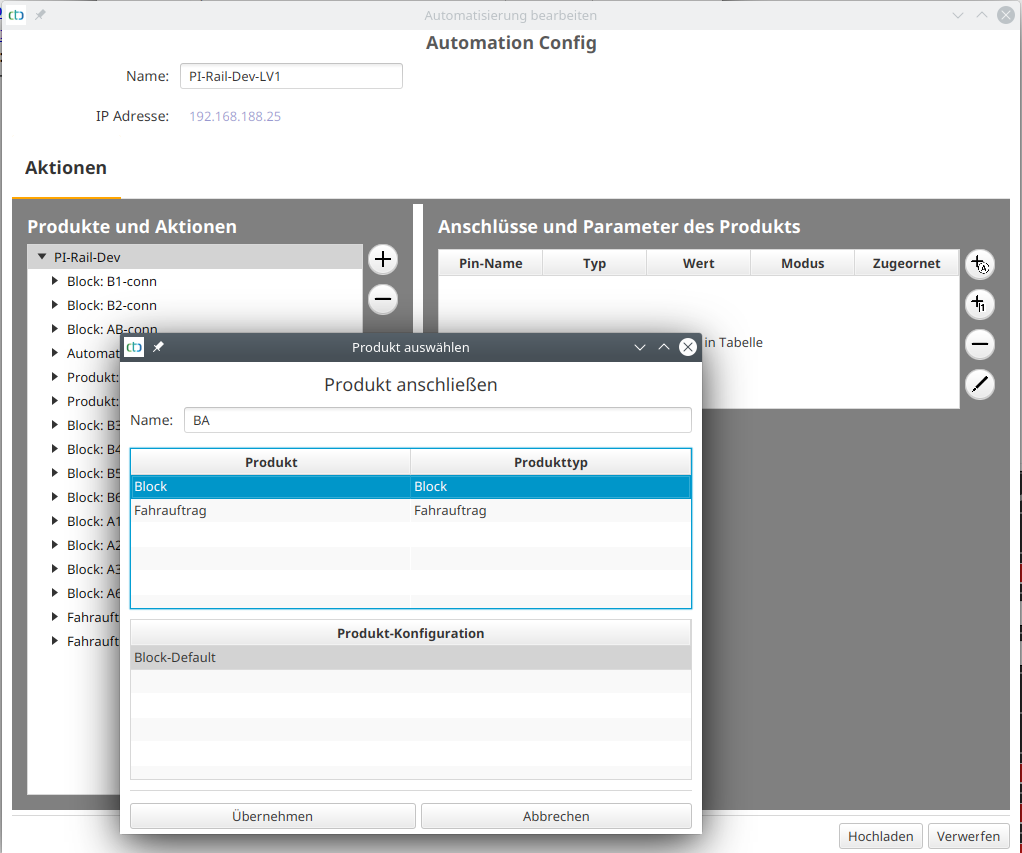This screenshot has width=1022, height=853.
Task: Click the Hochladen button
Action: pos(880,836)
